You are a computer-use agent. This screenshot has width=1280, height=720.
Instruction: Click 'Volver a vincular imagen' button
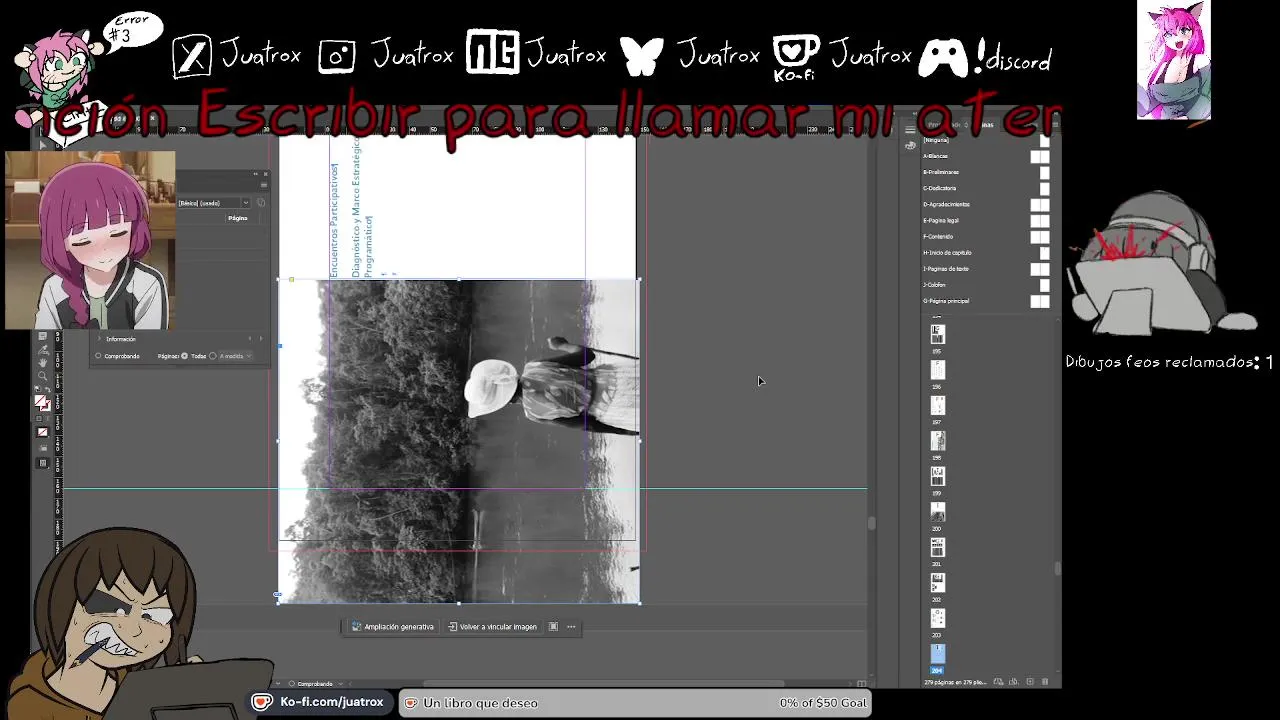pyautogui.click(x=492, y=627)
